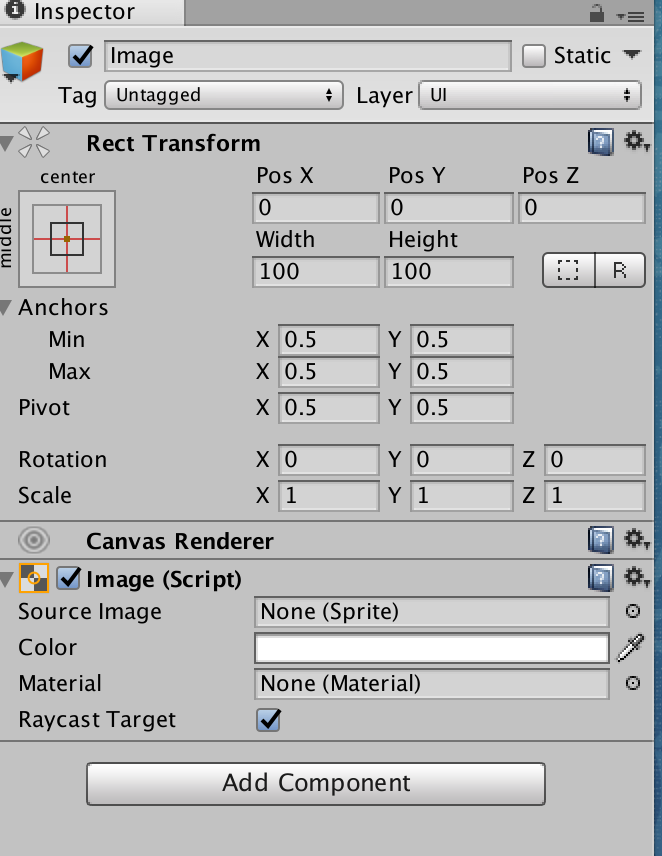Open the Color swatch picker
This screenshot has height=856, width=662.
[432, 648]
